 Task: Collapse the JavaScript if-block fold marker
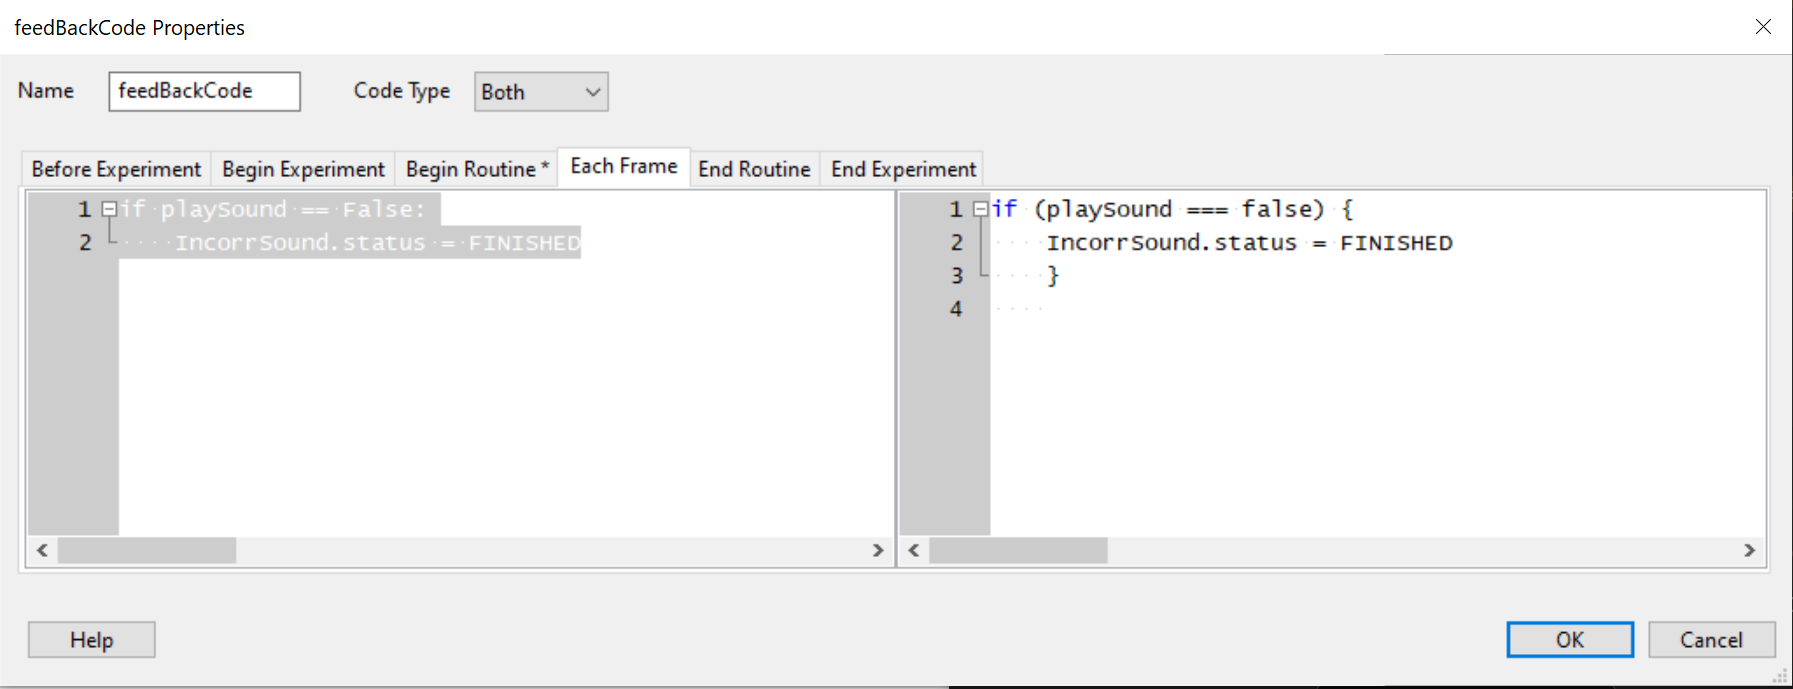pyautogui.click(x=980, y=209)
